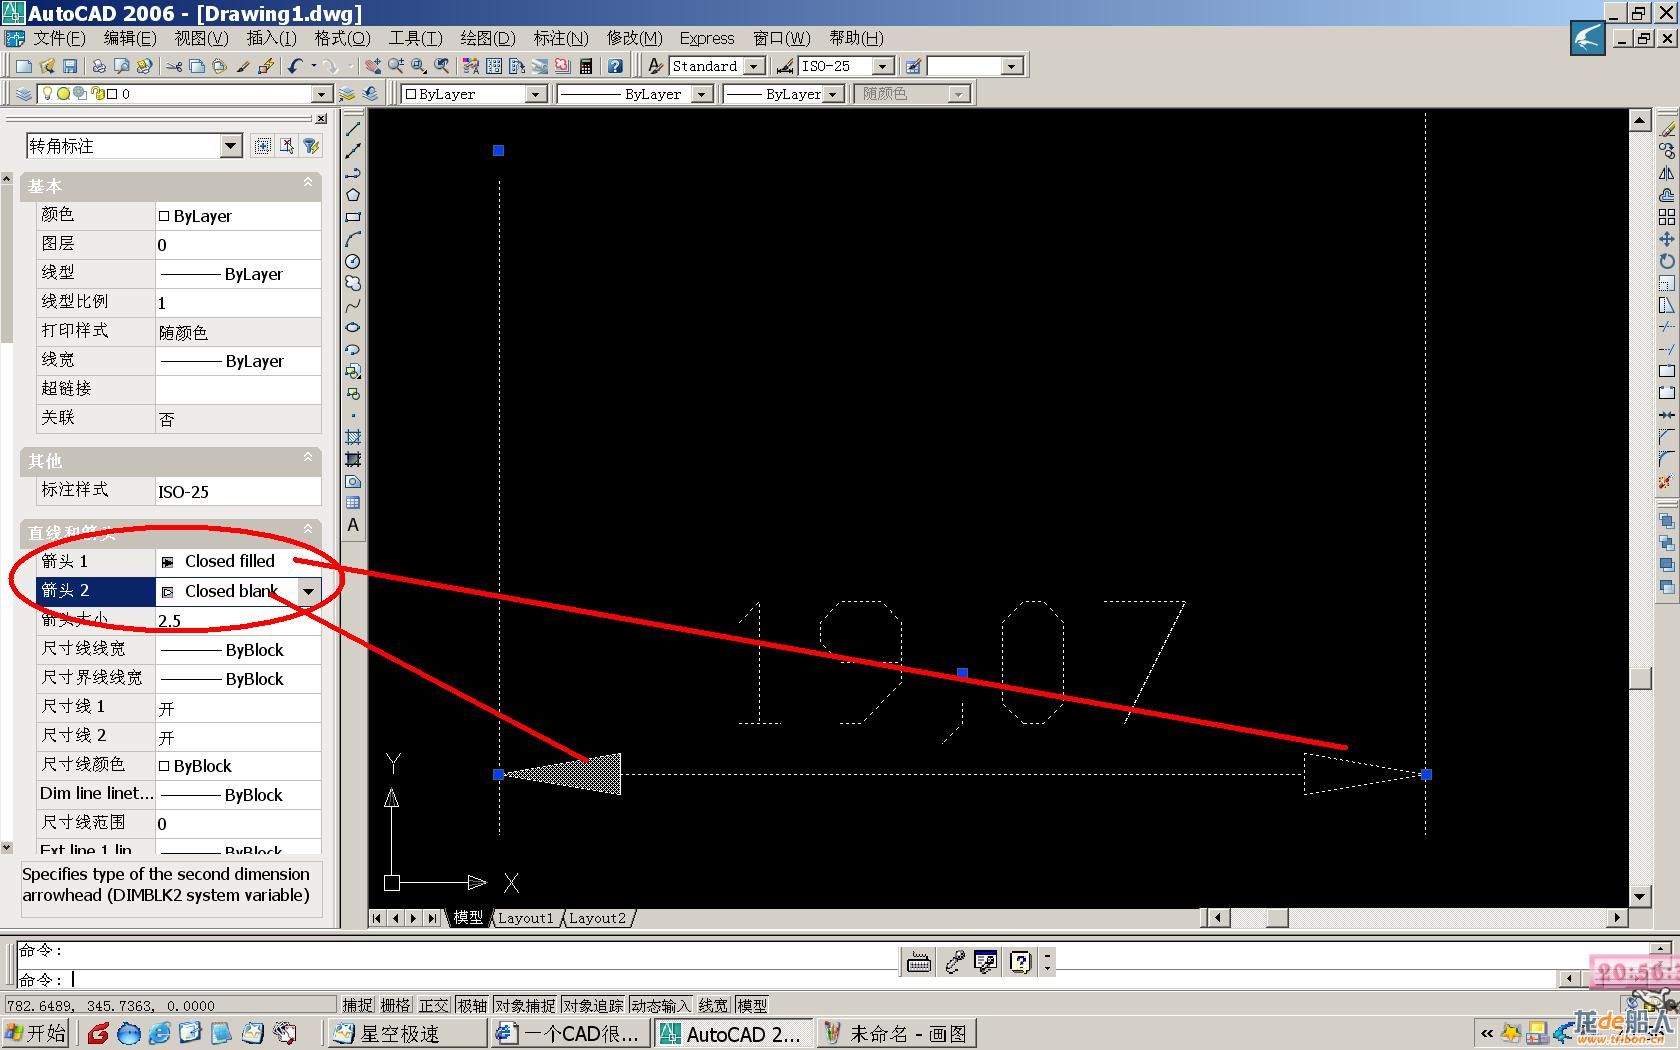Open the ISO-25 dimension style dropdown

(882, 66)
